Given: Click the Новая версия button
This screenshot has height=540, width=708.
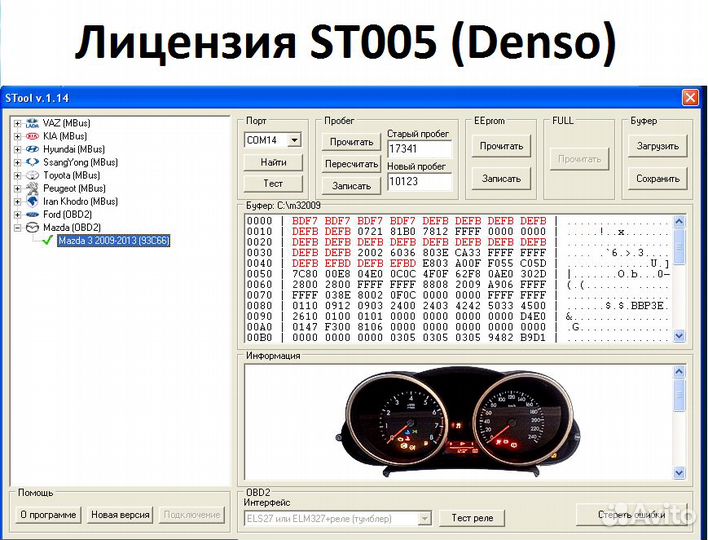Looking at the screenshot, I should [120, 515].
